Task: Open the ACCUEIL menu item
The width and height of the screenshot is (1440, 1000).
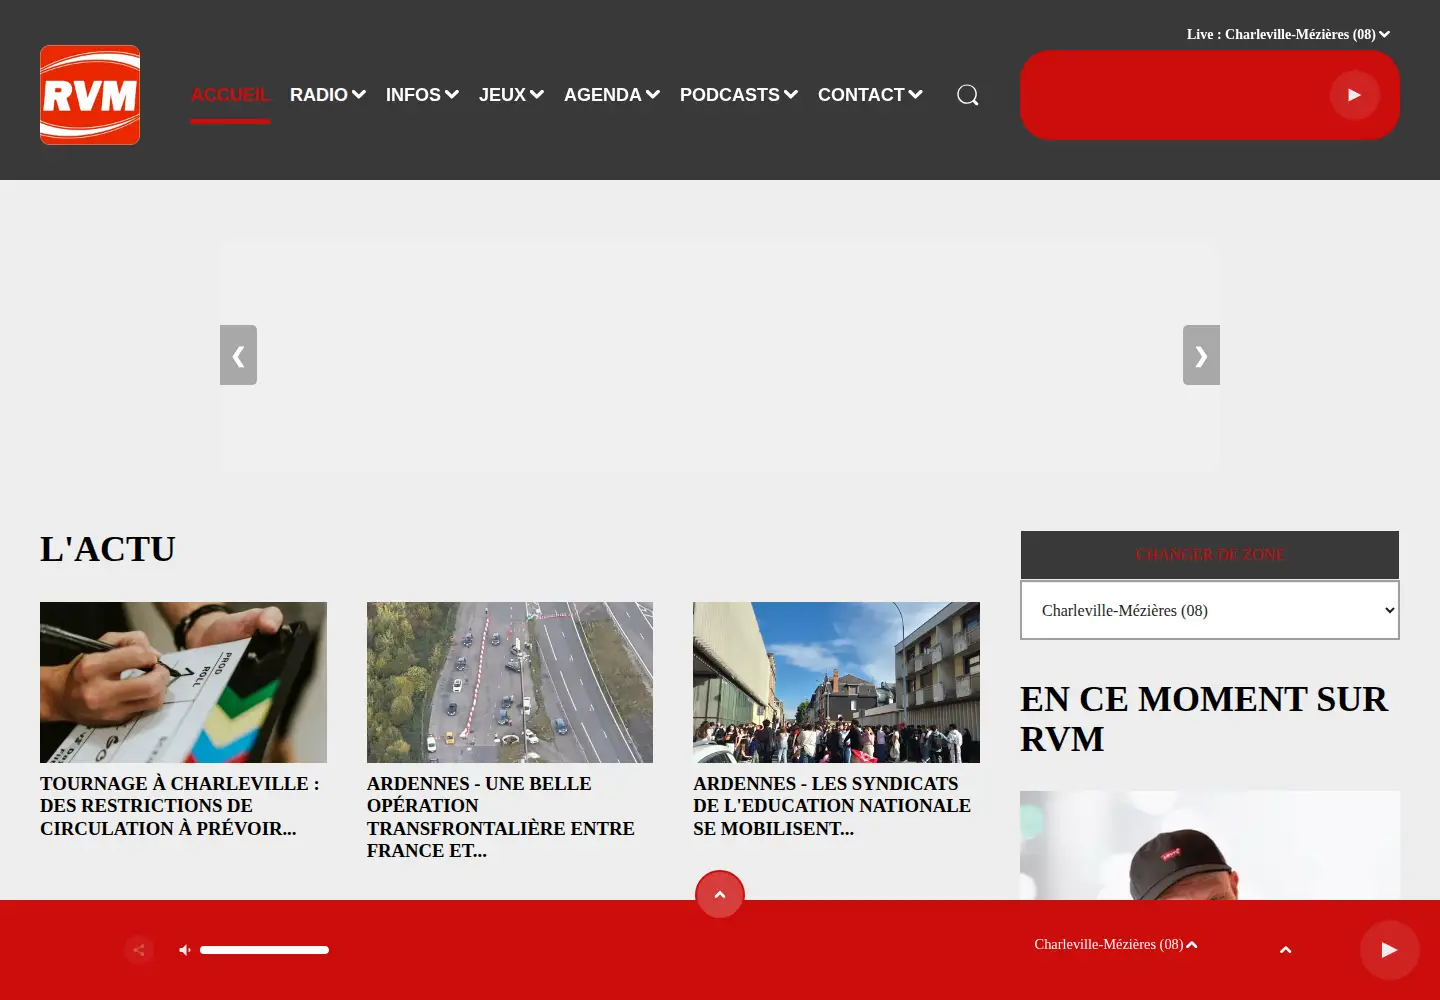Action: [230, 95]
